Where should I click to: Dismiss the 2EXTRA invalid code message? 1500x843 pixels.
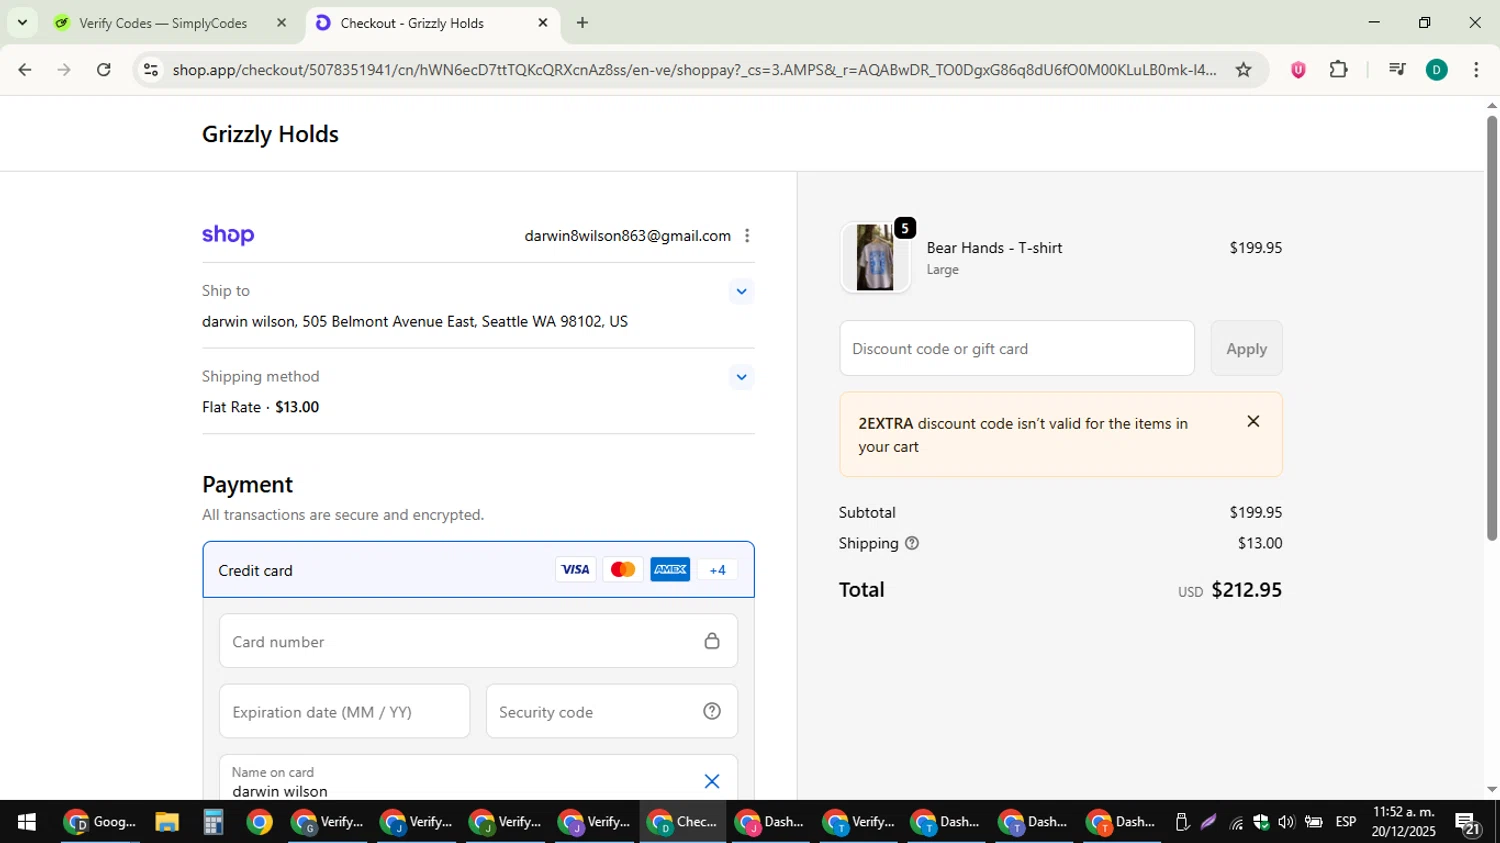[1253, 422]
